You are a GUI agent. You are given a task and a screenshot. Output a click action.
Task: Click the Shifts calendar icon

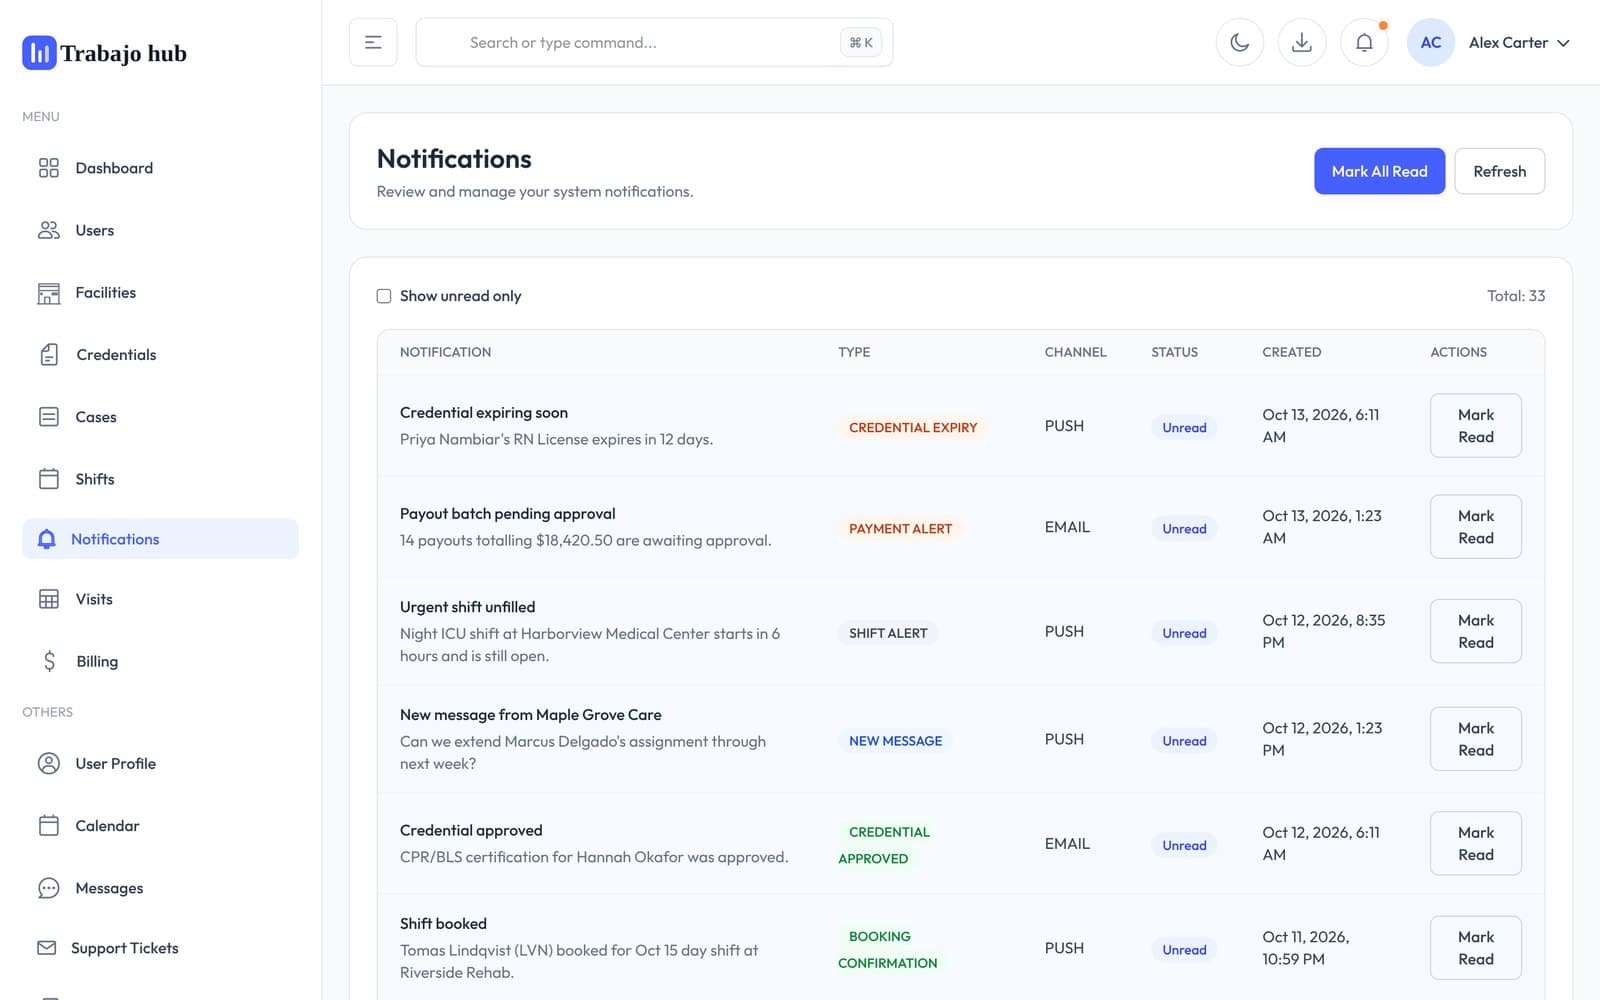click(48, 479)
